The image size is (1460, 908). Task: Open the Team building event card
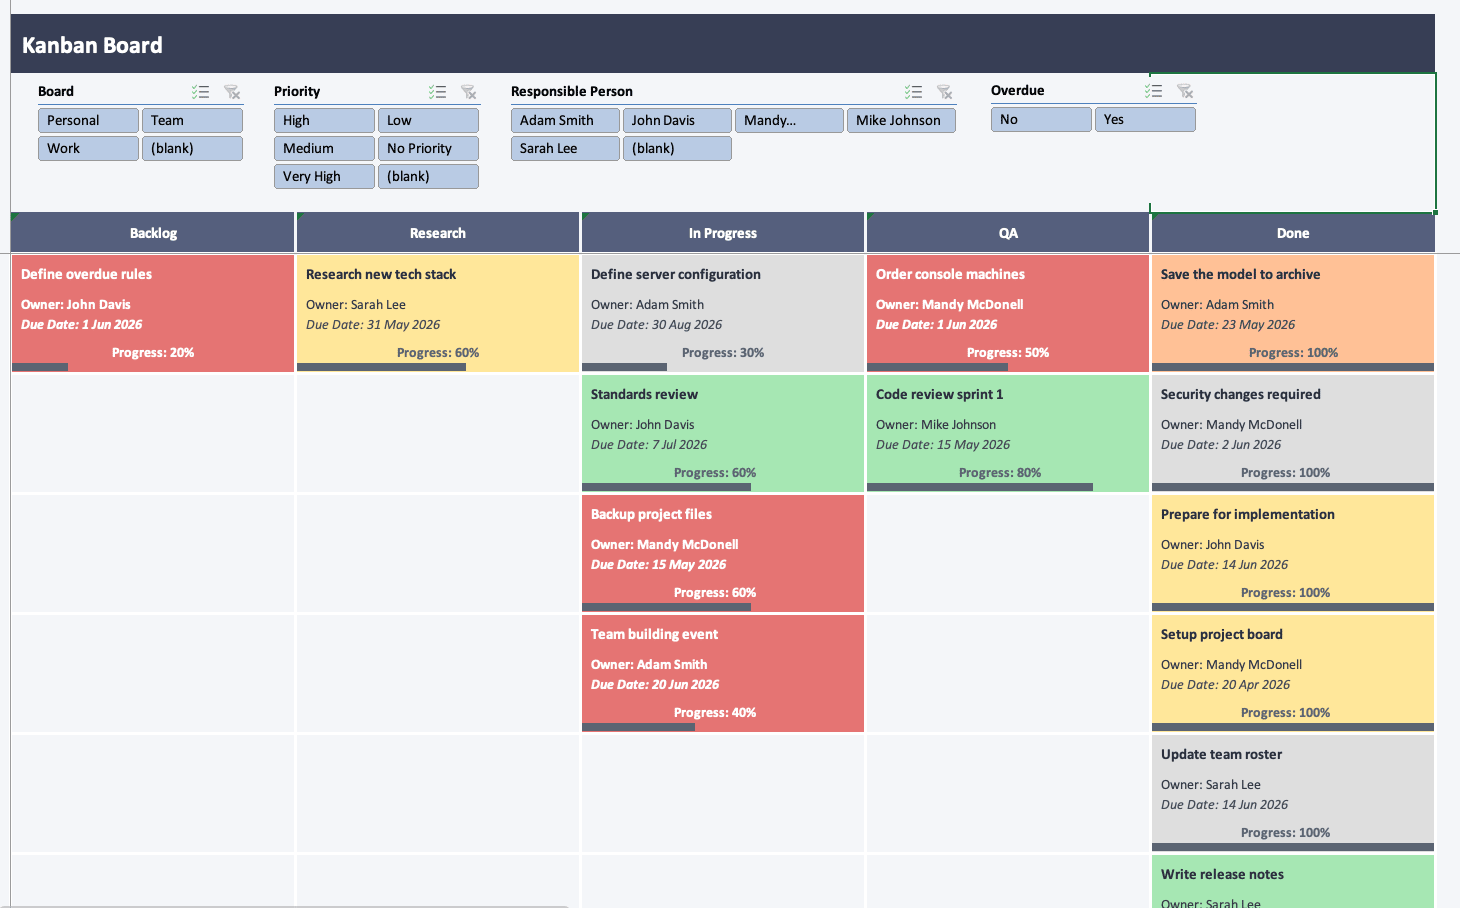tap(723, 673)
